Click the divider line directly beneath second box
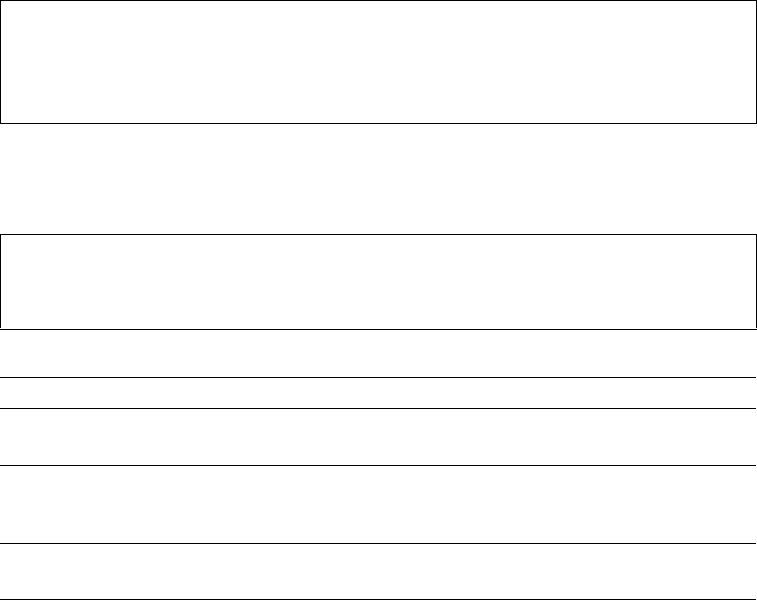 pos(378,330)
